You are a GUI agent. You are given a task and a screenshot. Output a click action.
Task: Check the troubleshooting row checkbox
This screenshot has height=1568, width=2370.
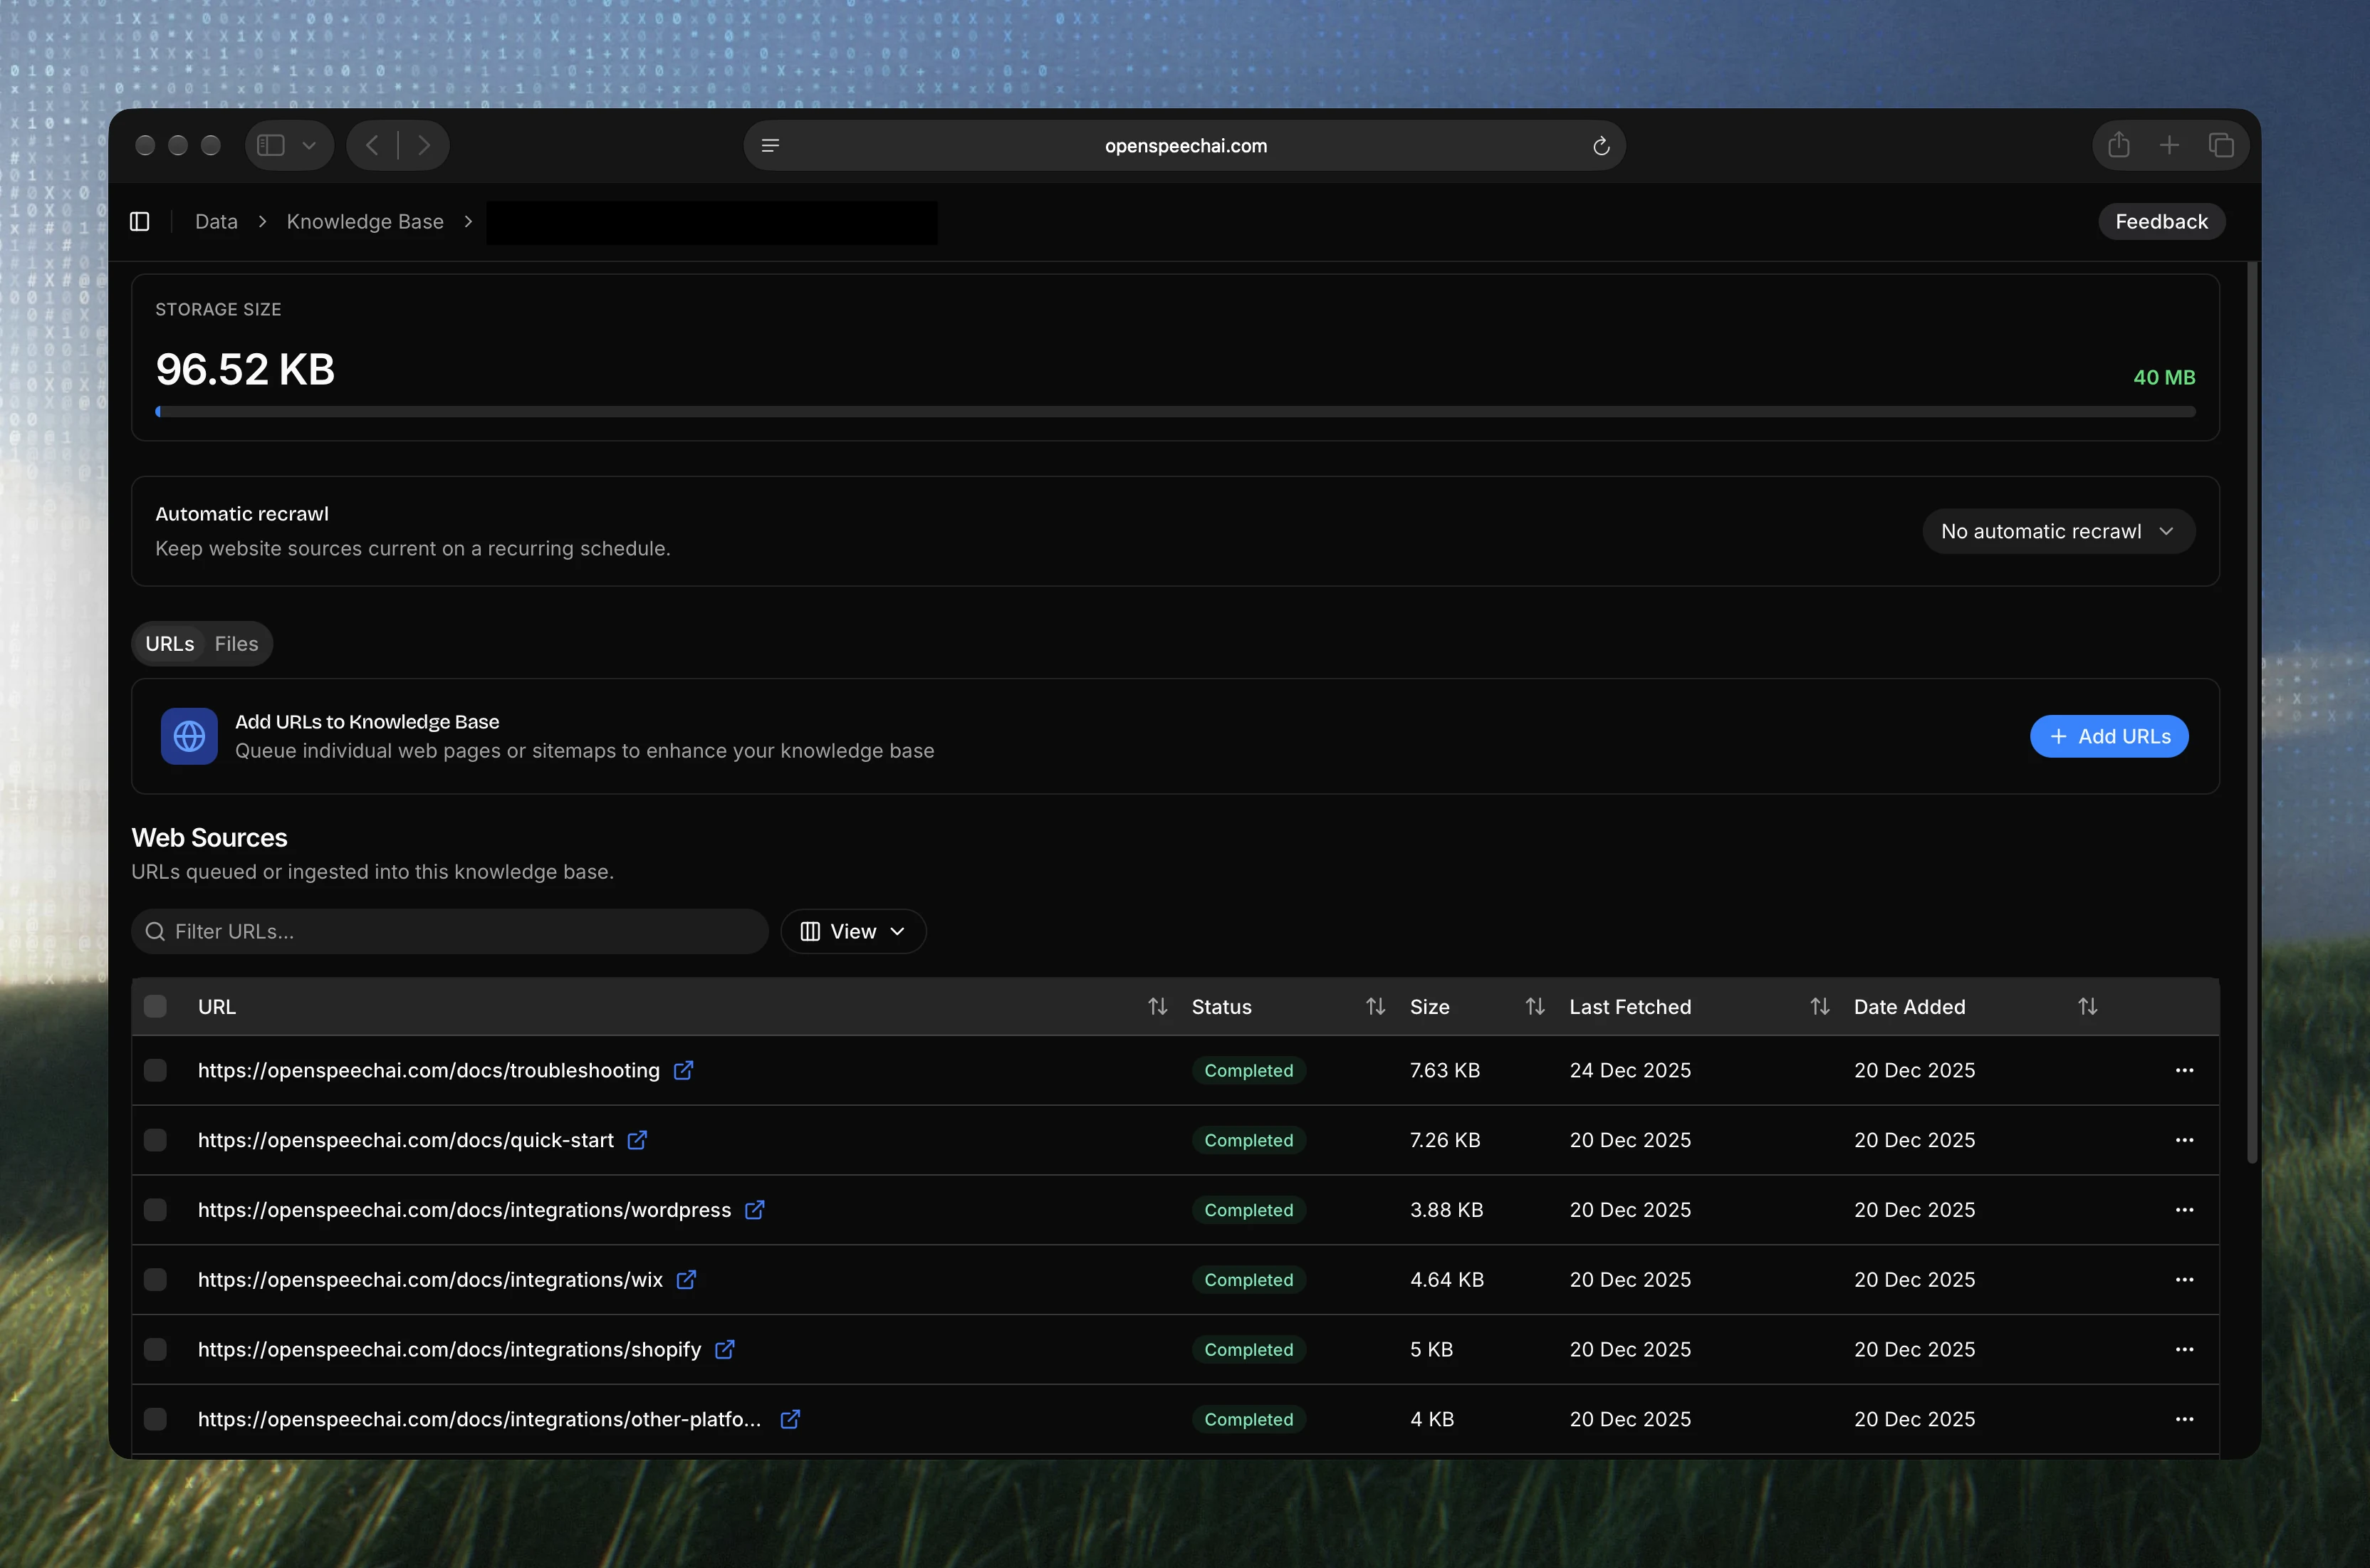click(x=155, y=1070)
